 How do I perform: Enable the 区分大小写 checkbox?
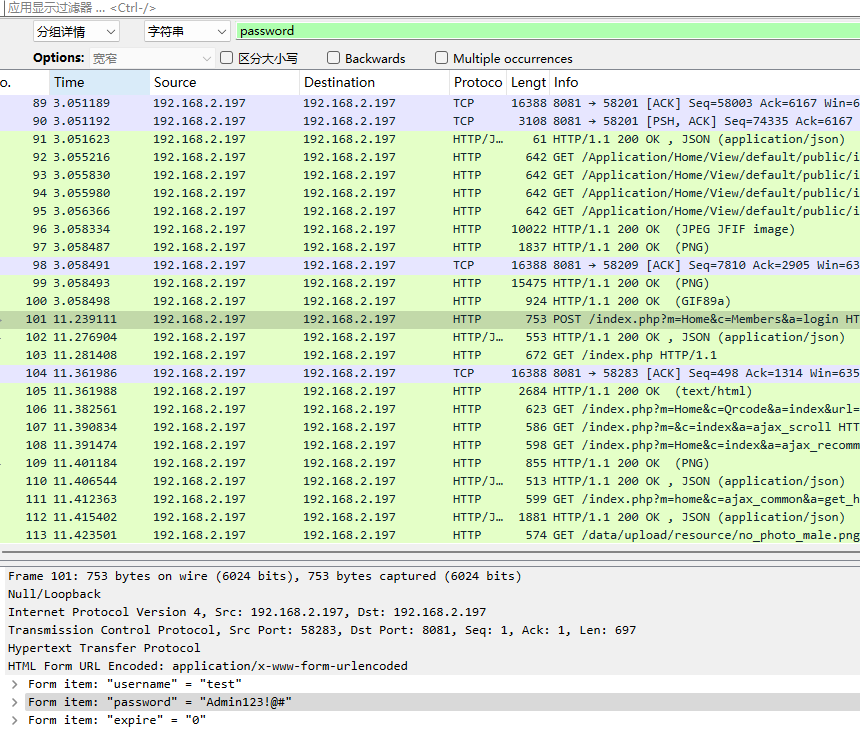(x=226, y=58)
